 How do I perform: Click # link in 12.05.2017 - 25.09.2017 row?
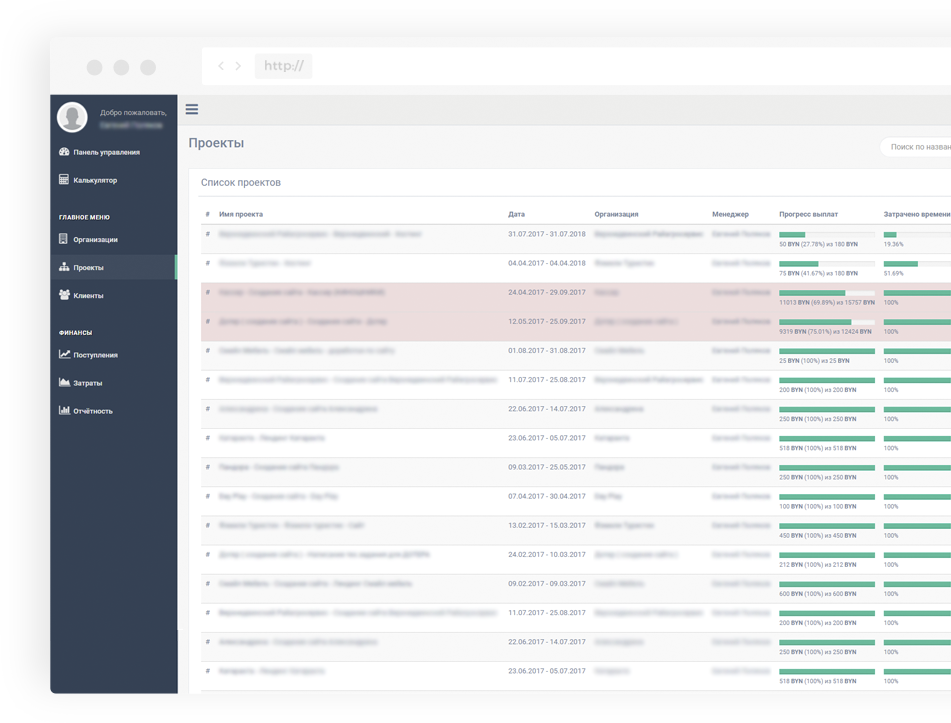(x=207, y=321)
